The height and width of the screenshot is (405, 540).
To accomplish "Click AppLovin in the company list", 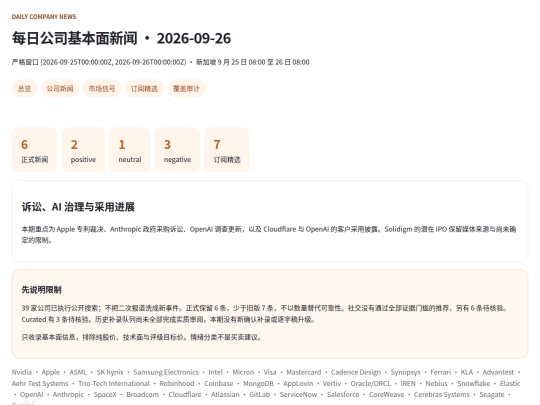I will (298, 384).
